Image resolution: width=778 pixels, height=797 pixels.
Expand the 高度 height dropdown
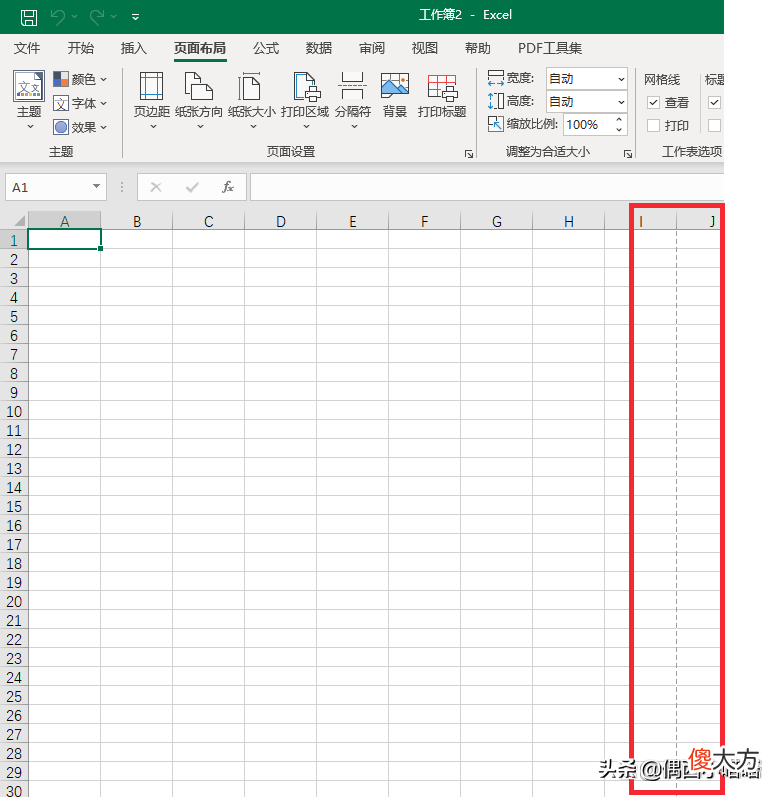pos(621,102)
